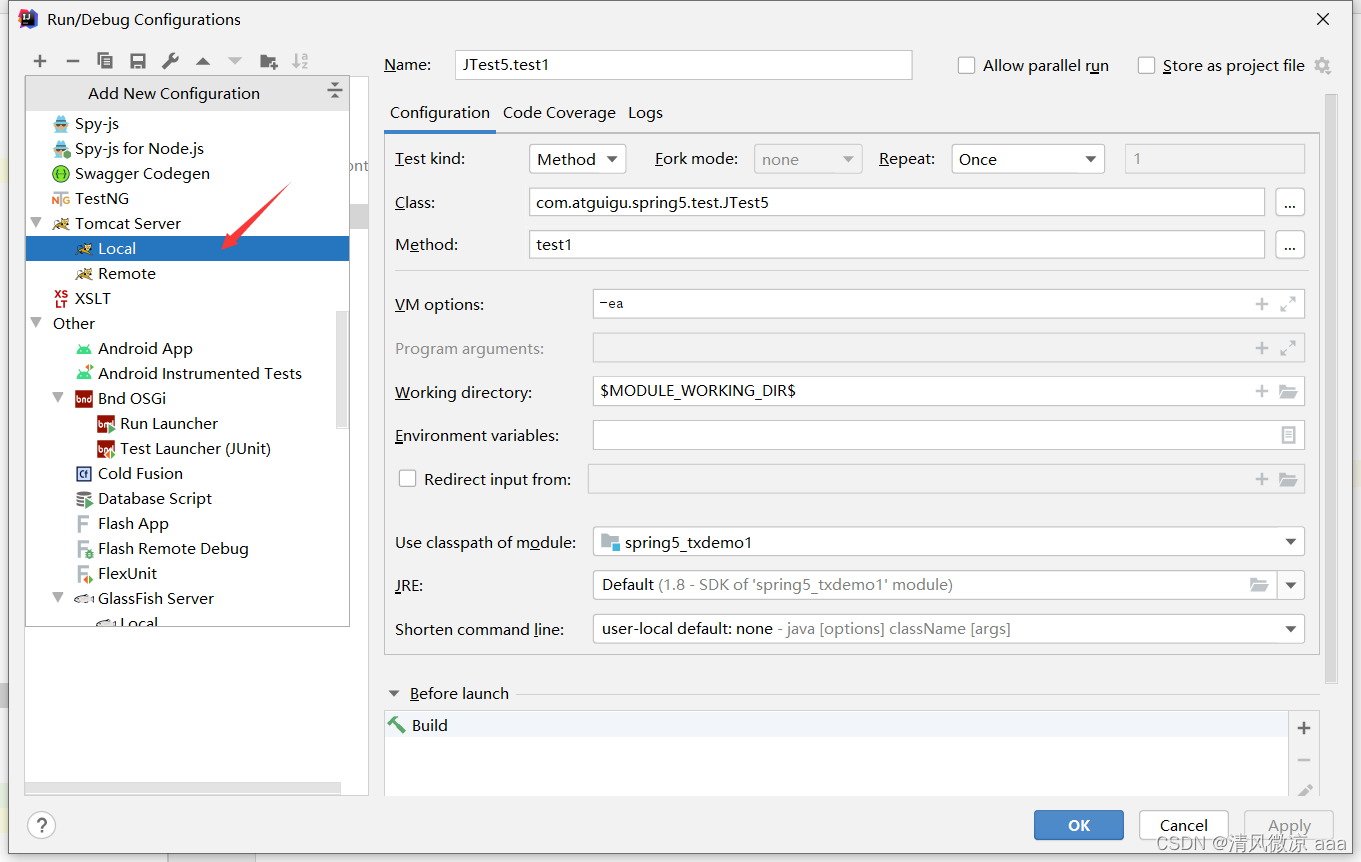
Task: Click into the Class input field
Action: pos(897,203)
